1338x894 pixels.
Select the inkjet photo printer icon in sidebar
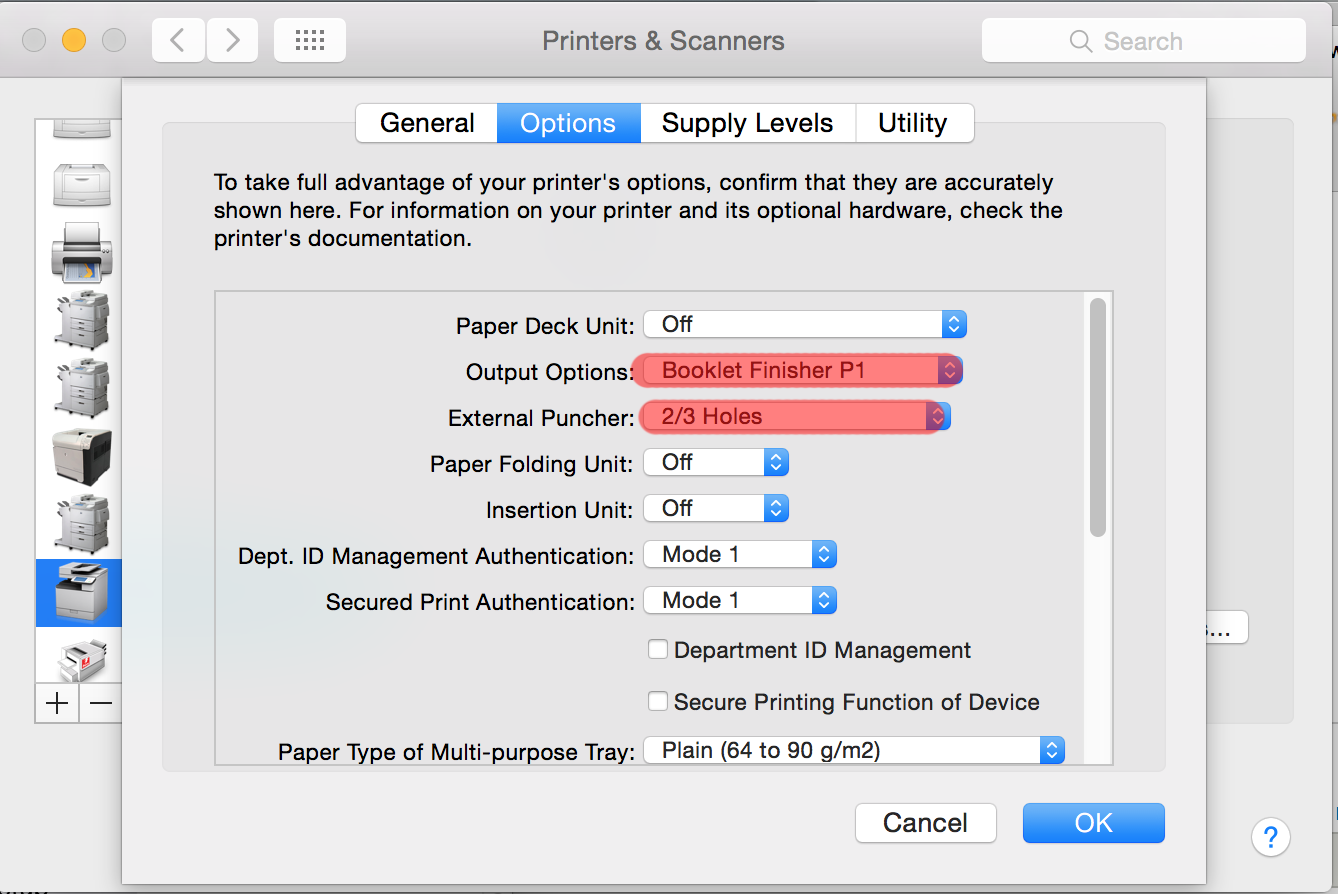click(81, 252)
